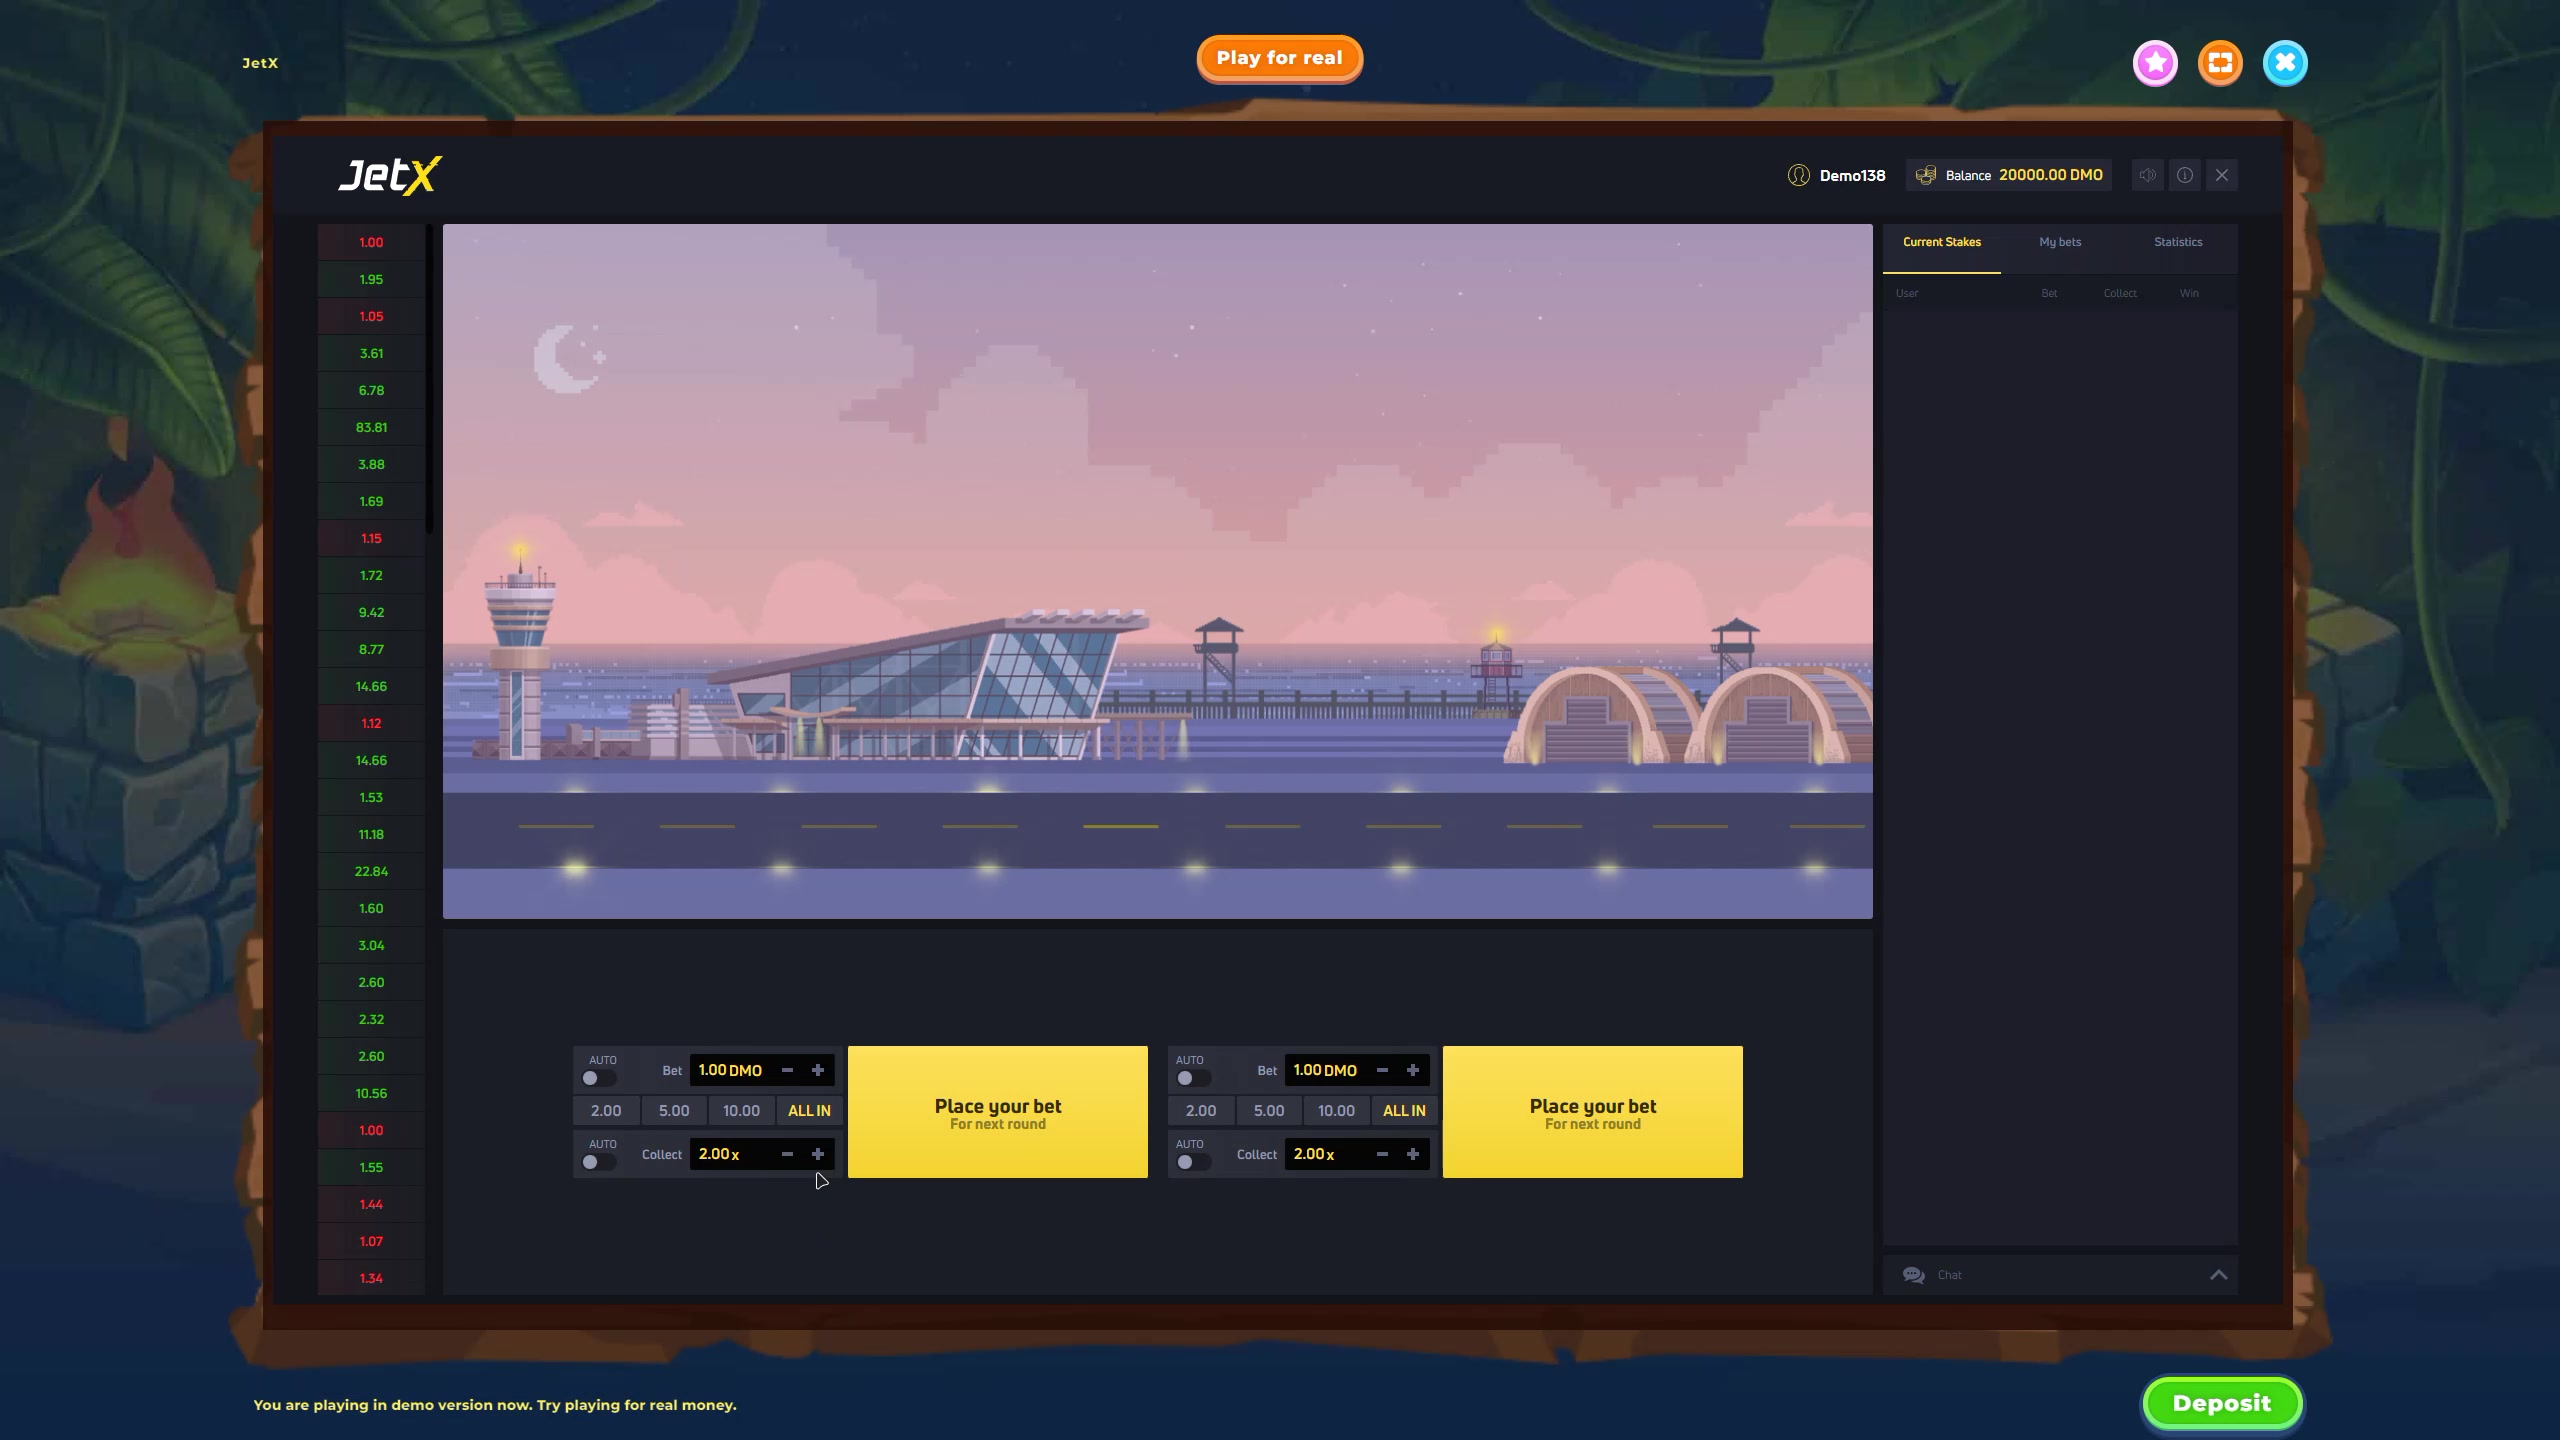2560x1440 pixels.
Task: Decrease right collect multiplier with minus
Action: pos(1382,1154)
